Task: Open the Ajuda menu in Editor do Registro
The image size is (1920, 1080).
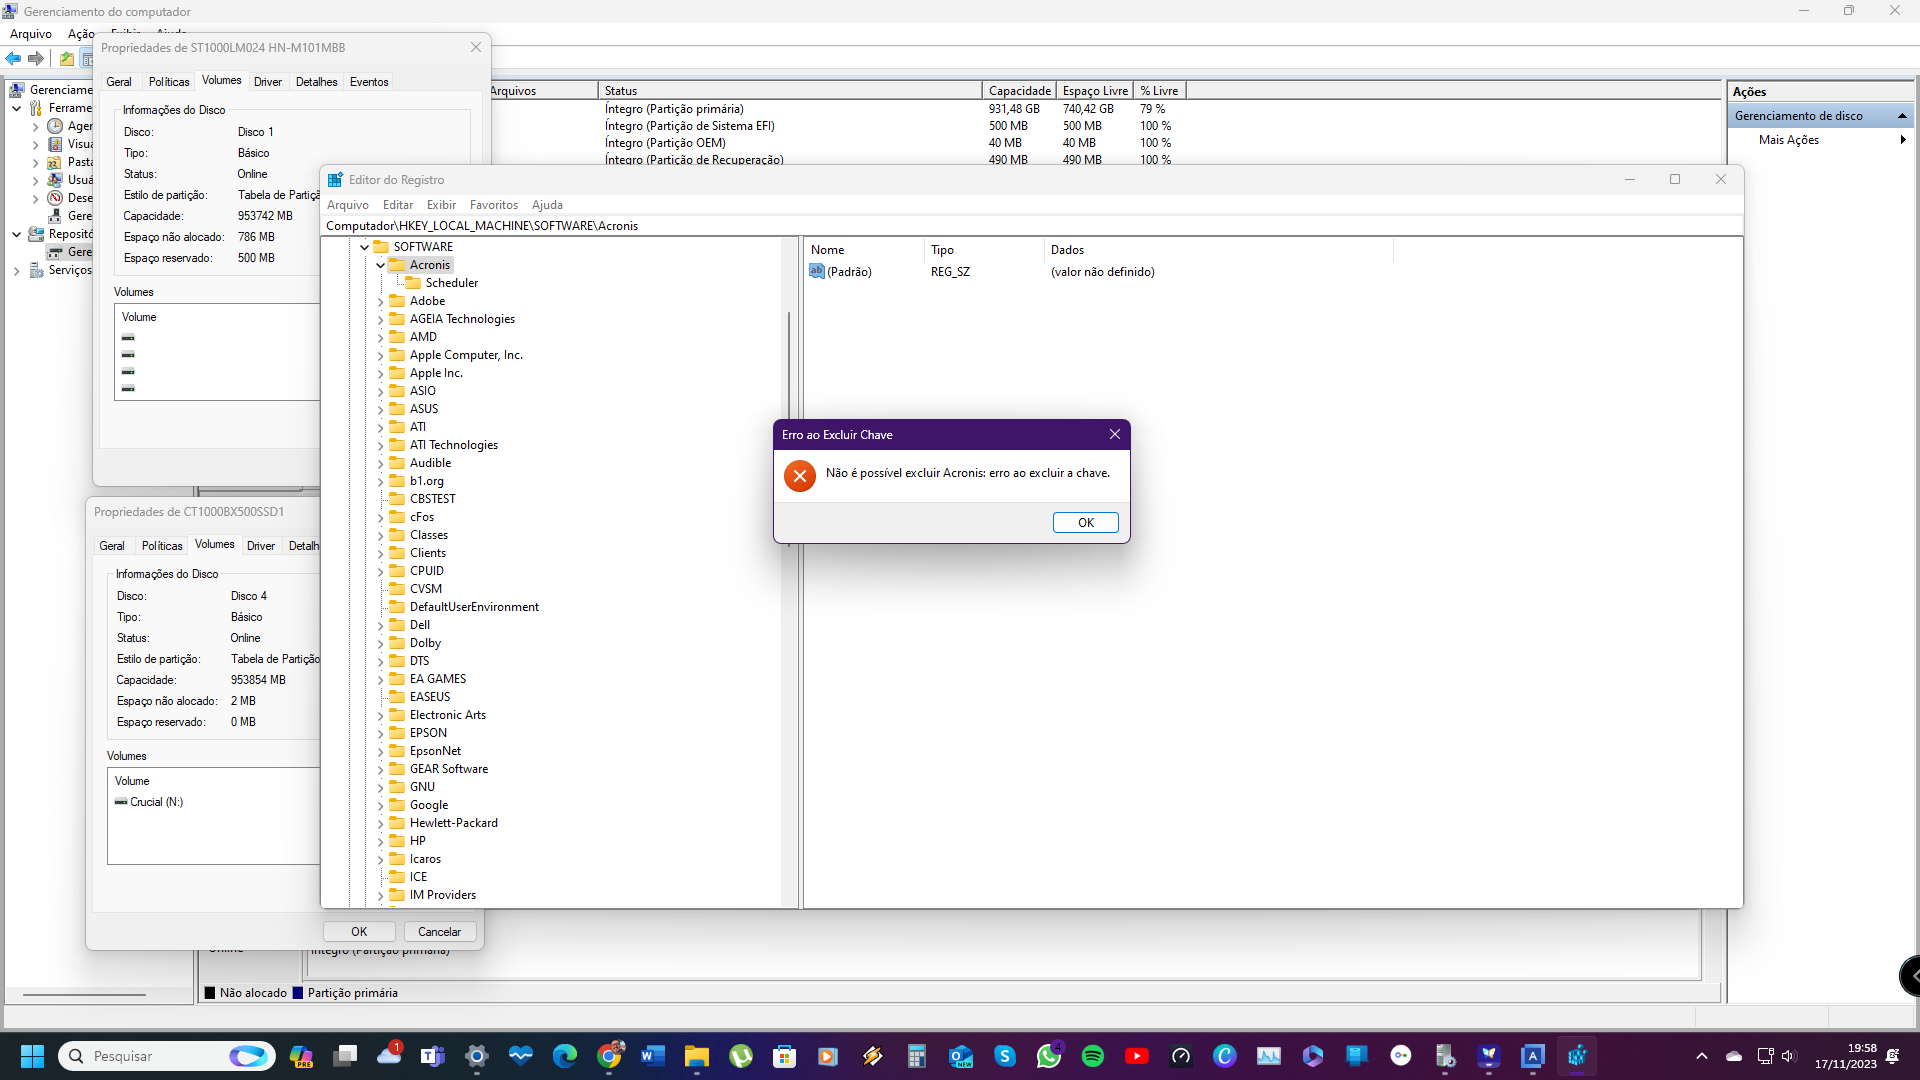Action: [x=547, y=205]
